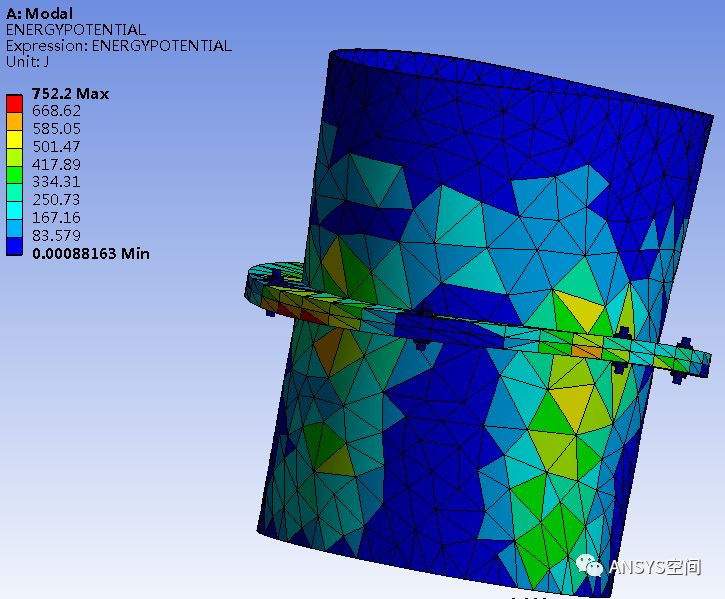Select the 334.31 legend value

[56, 182]
